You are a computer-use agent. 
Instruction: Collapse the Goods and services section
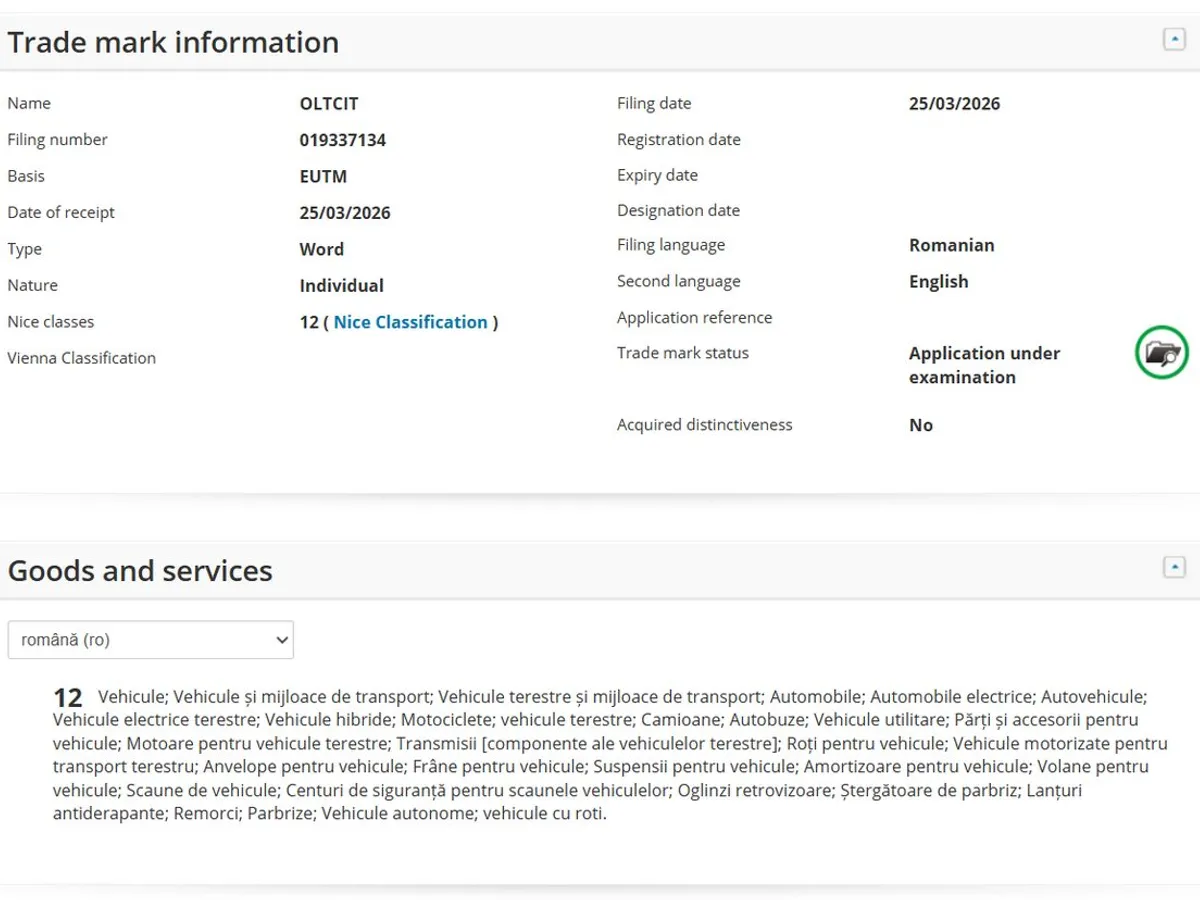[x=1174, y=567]
